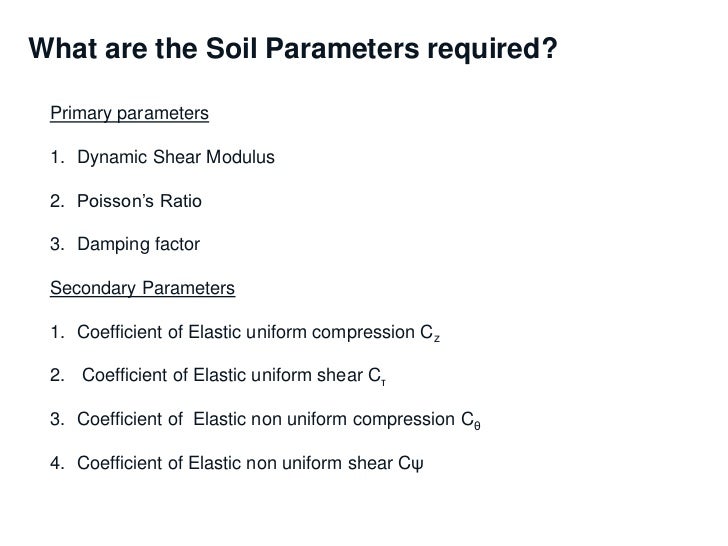Viewport: 728px width, 546px height.
Task: Click the Cψ symbol at line end
Action: [411, 464]
